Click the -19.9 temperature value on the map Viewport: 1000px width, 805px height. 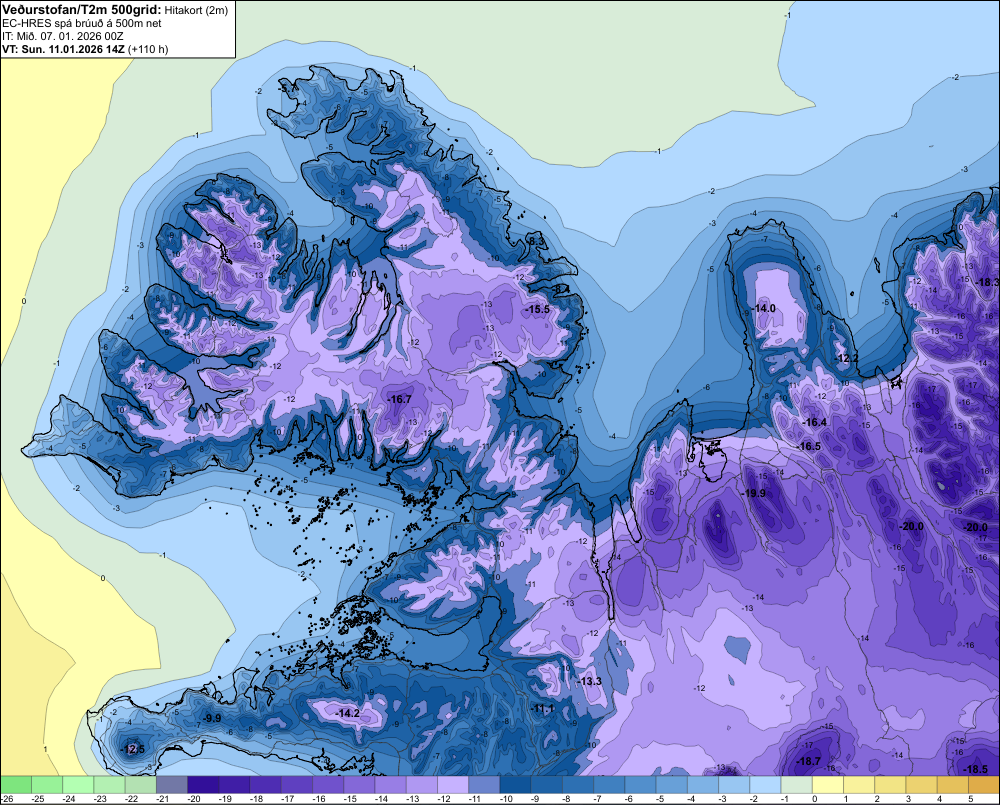753,493
